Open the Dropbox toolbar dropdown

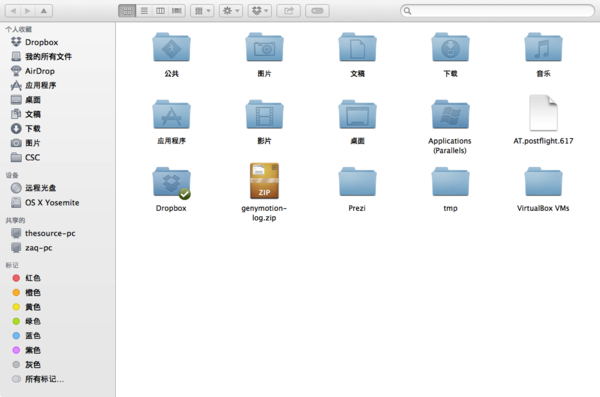pyautogui.click(x=260, y=11)
